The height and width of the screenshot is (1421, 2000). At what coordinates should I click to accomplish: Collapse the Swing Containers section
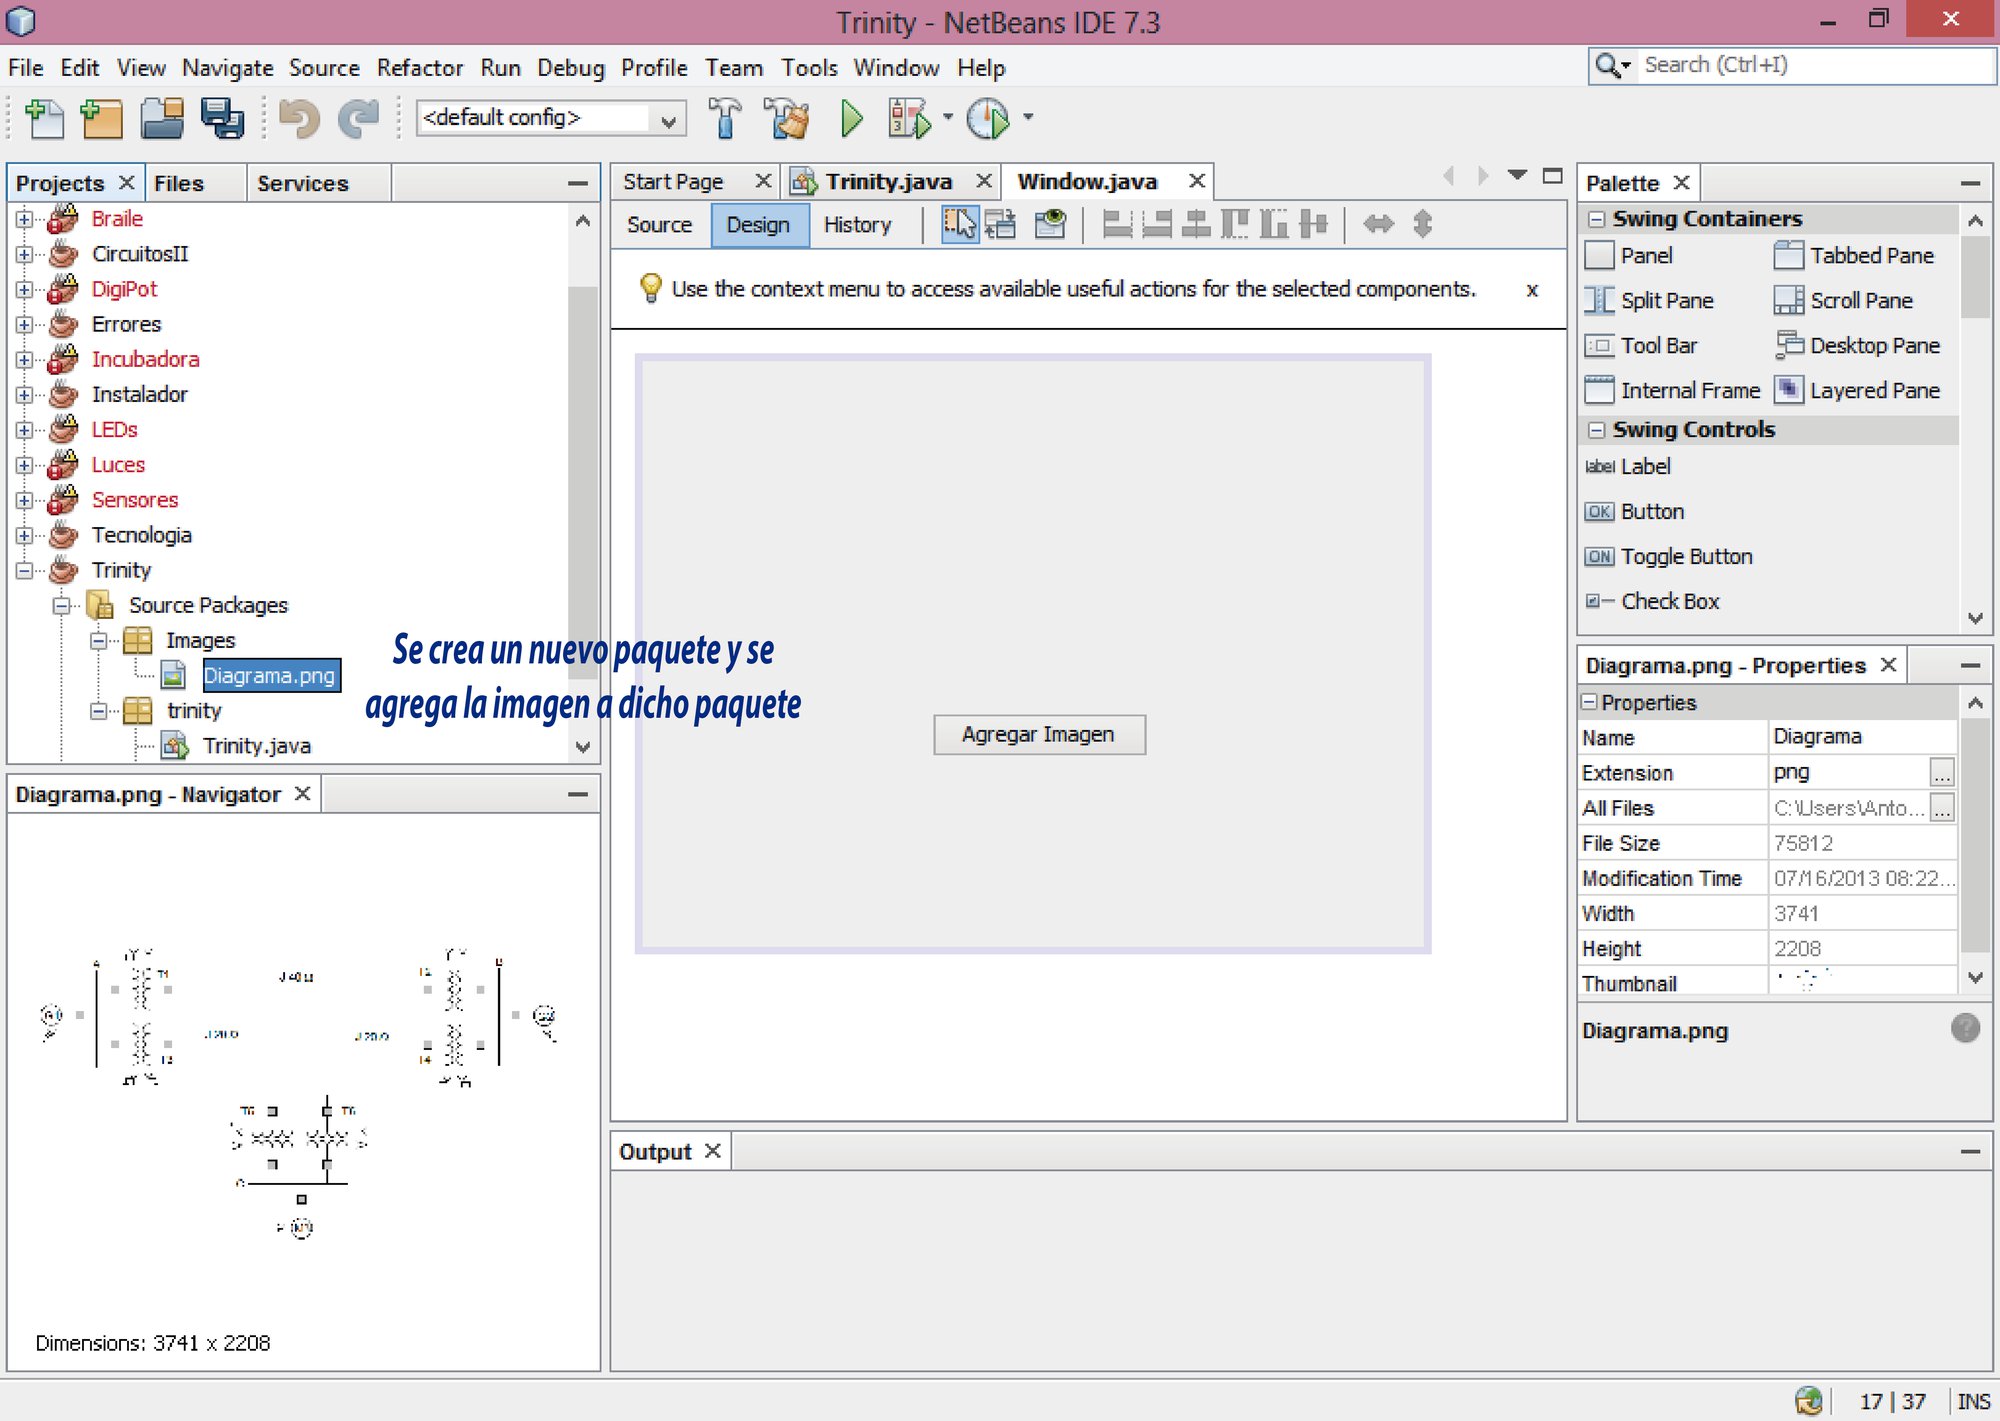coord(1597,218)
